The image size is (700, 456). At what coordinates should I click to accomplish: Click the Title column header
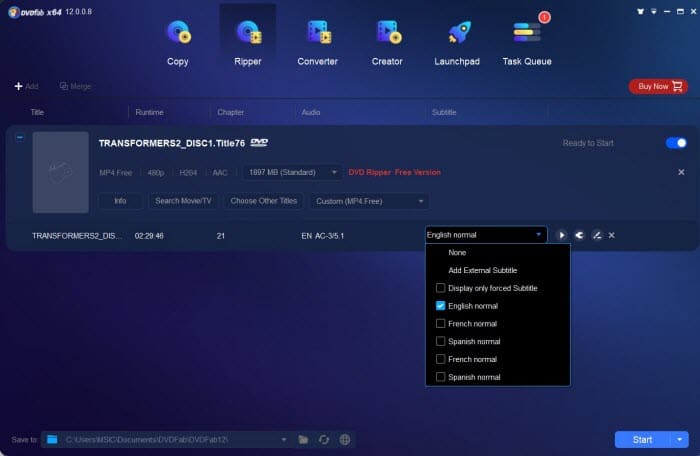37,112
